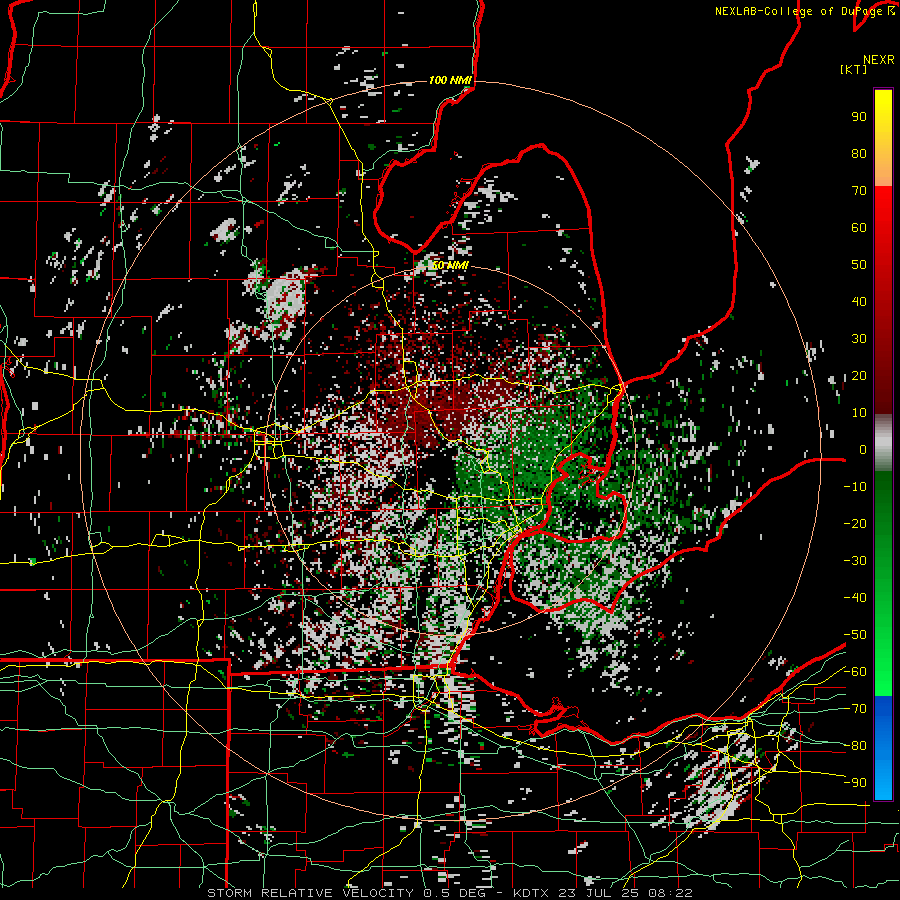Click the 60 value on the velocity scale
The height and width of the screenshot is (900, 900).
tap(859, 228)
